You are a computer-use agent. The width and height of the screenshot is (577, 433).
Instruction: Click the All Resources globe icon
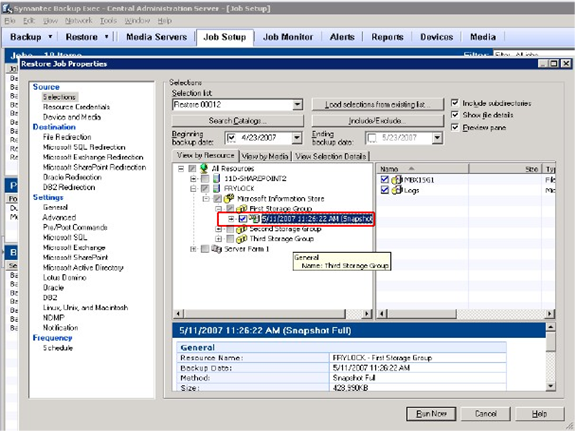click(204, 168)
